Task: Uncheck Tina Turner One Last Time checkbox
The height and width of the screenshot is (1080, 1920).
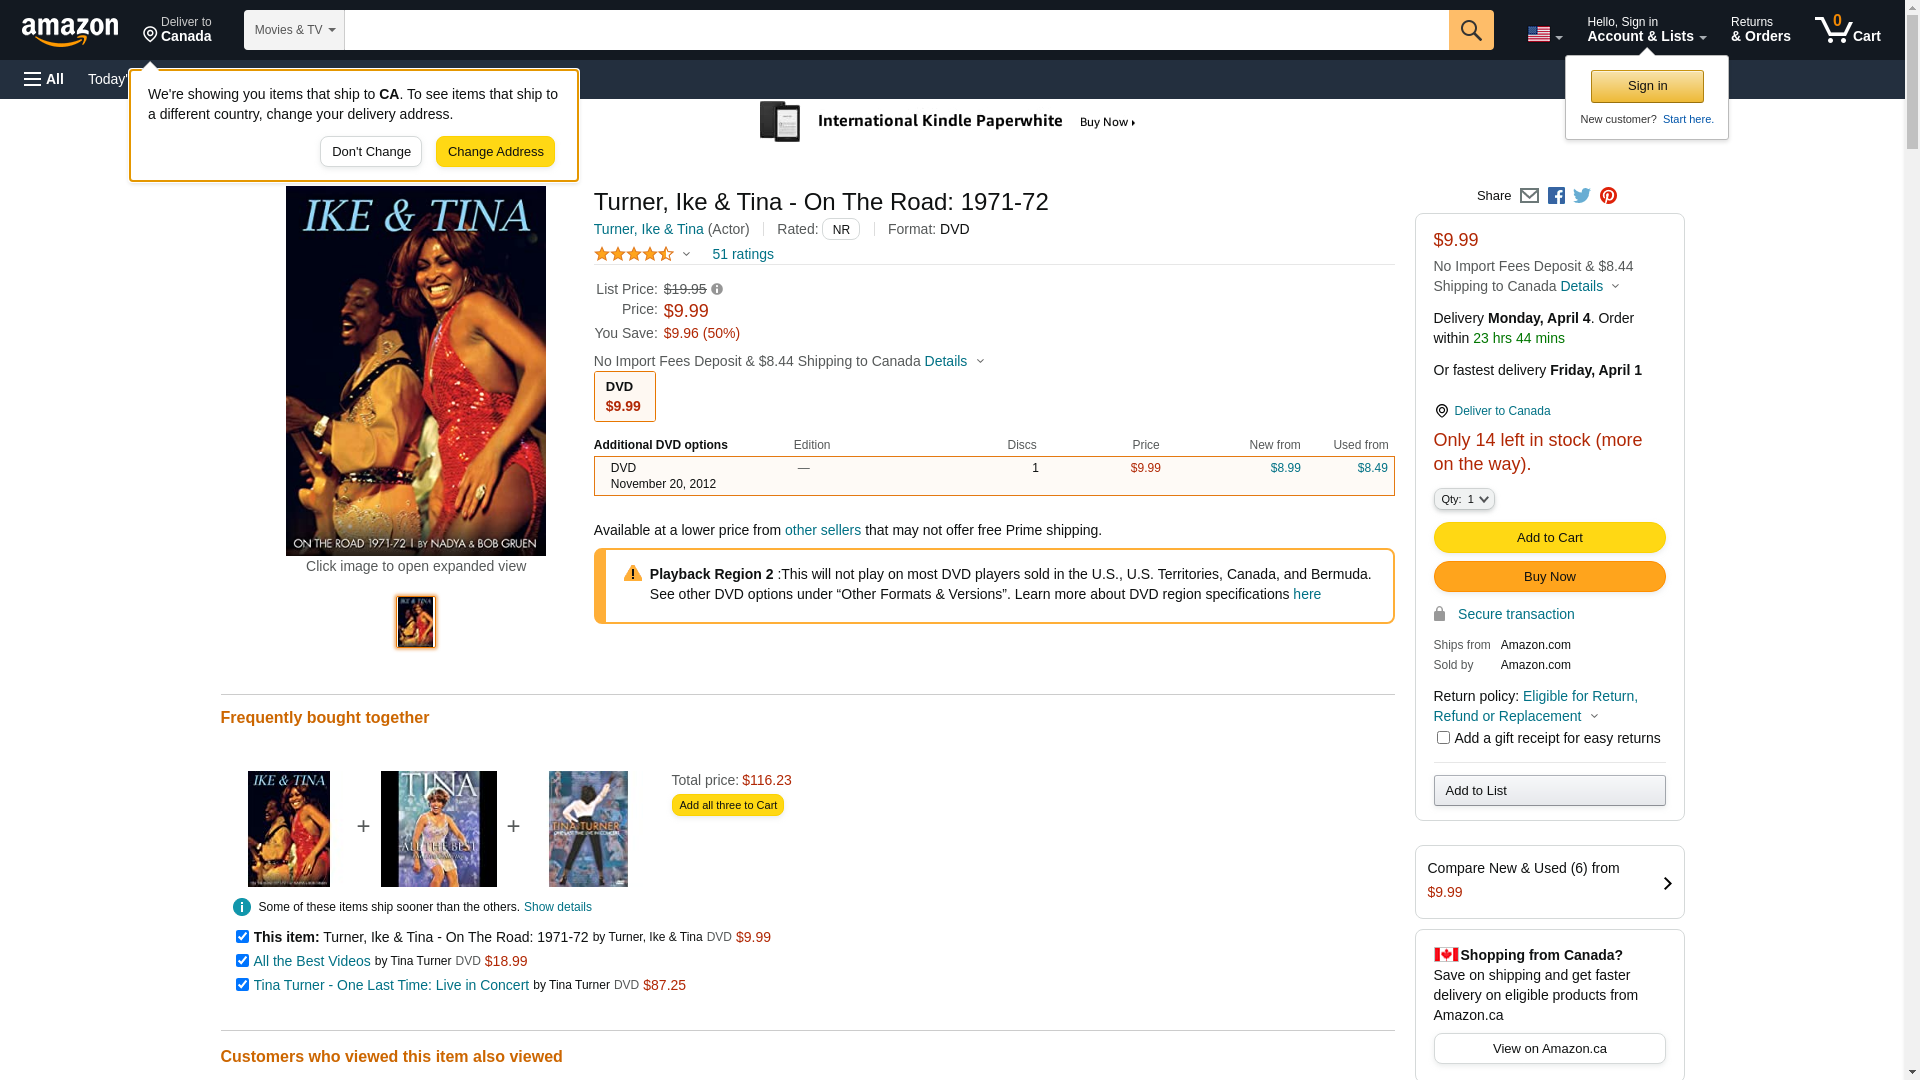Action: tap(242, 985)
